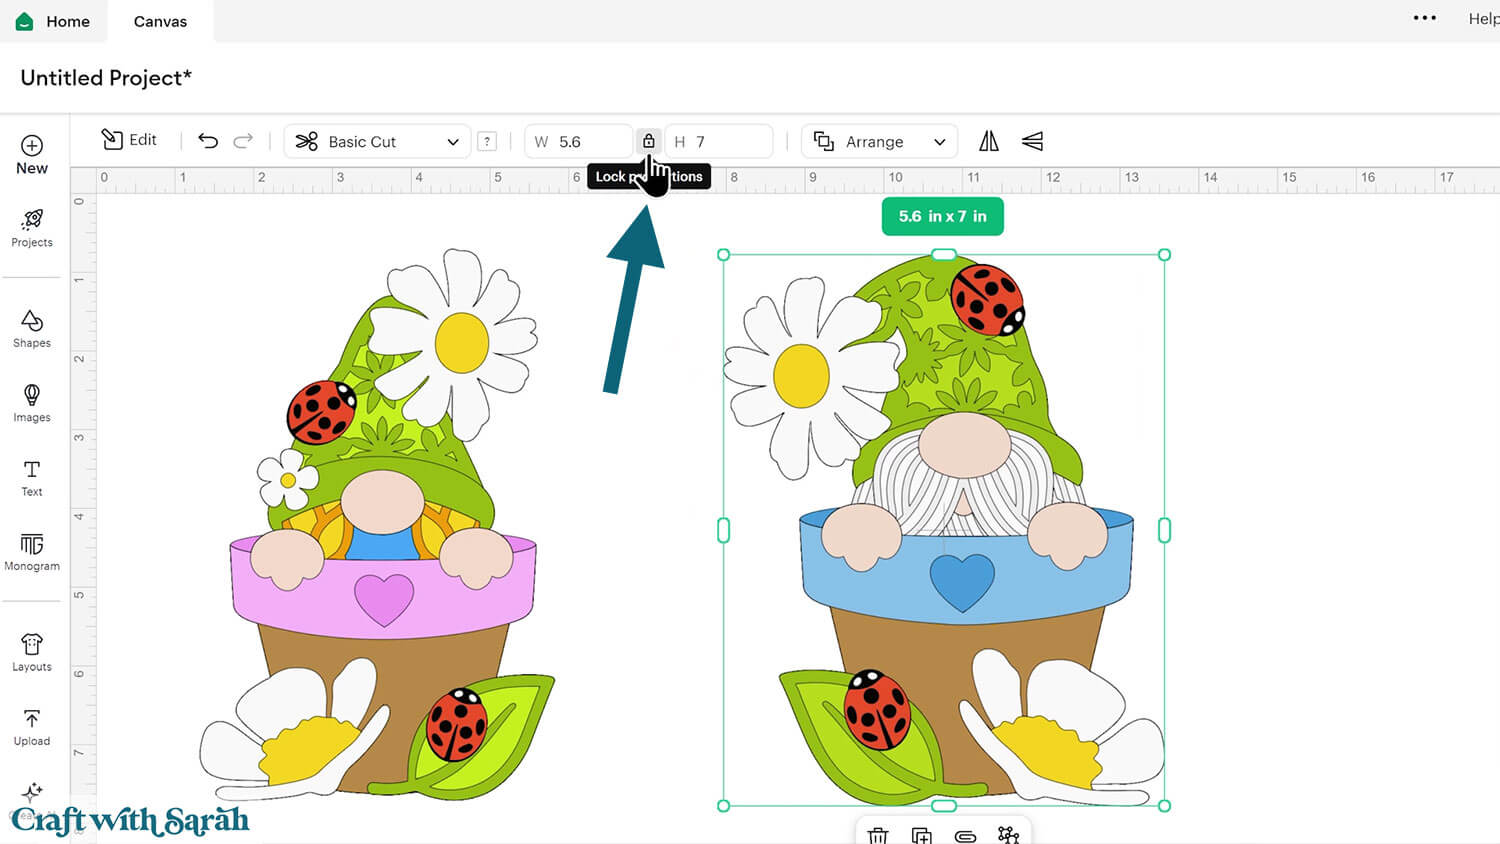Open the Monogram maker
The height and width of the screenshot is (844, 1500).
coord(32,552)
